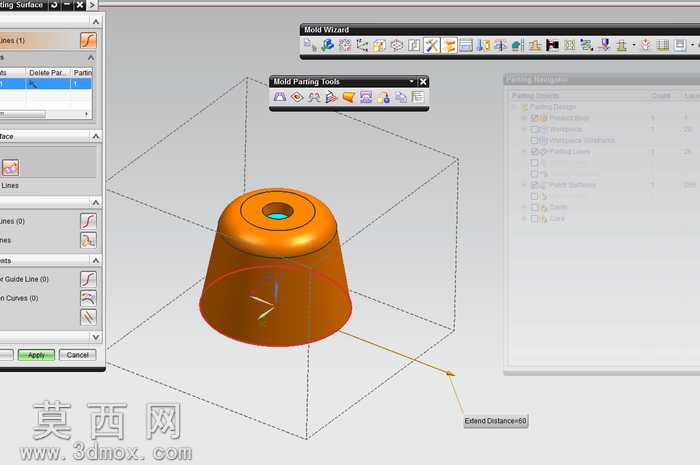Select the Mold CSYS axes icon
Viewport: 700px width, 465px height.
(362, 45)
